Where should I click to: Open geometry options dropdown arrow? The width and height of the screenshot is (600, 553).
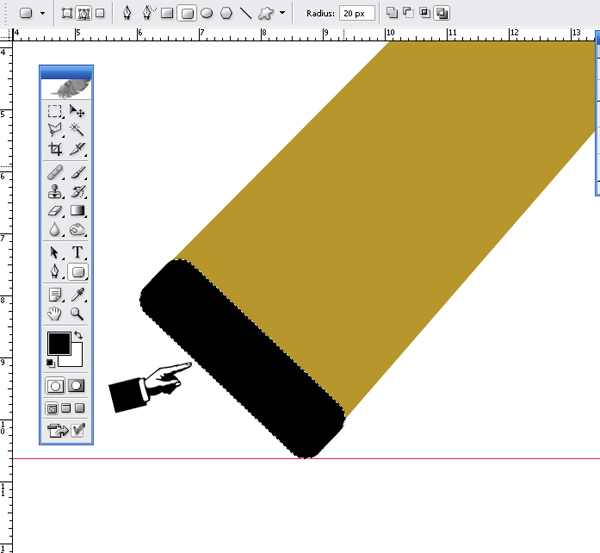(282, 13)
